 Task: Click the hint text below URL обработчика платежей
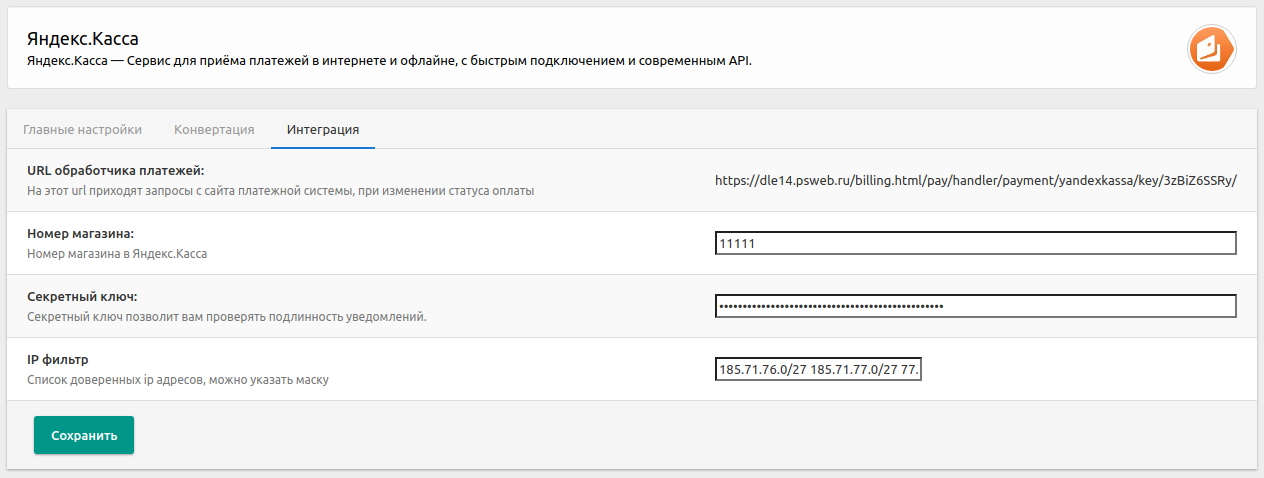(x=280, y=190)
